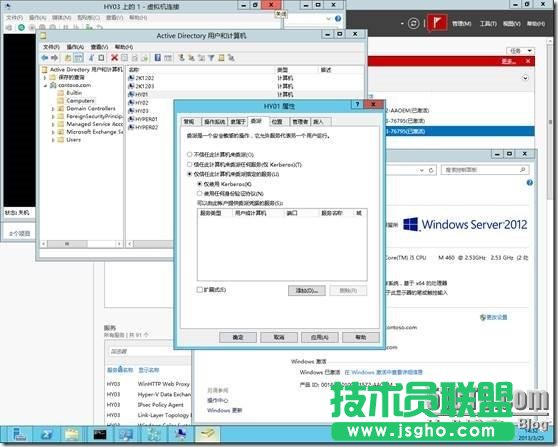Open the View menu in Active Directory window
Viewport: 558px width, 447px height.
pyautogui.click(x=99, y=47)
